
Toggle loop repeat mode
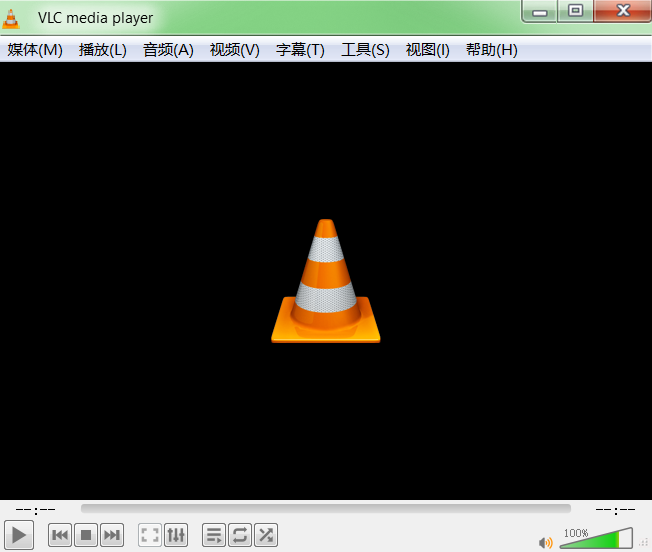pos(240,535)
